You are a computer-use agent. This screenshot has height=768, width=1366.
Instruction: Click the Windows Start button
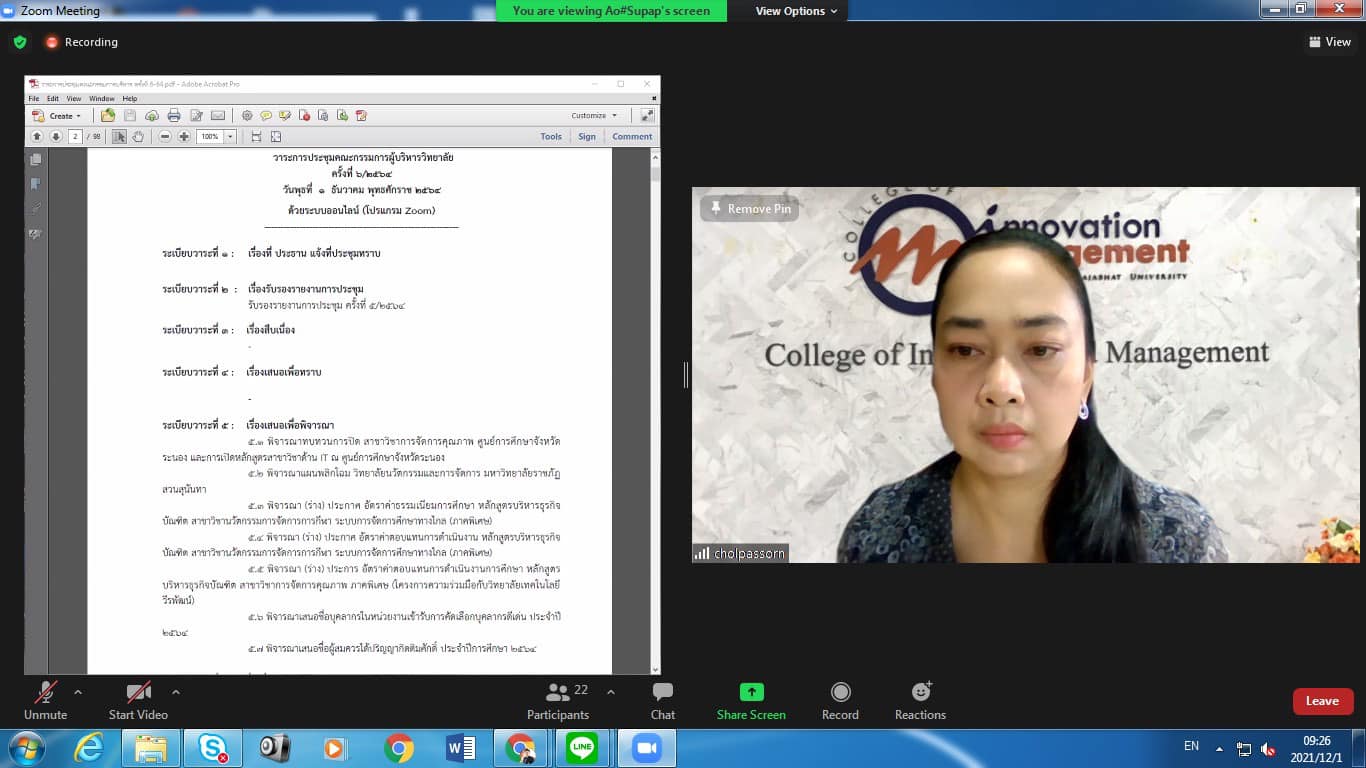[x=25, y=748]
